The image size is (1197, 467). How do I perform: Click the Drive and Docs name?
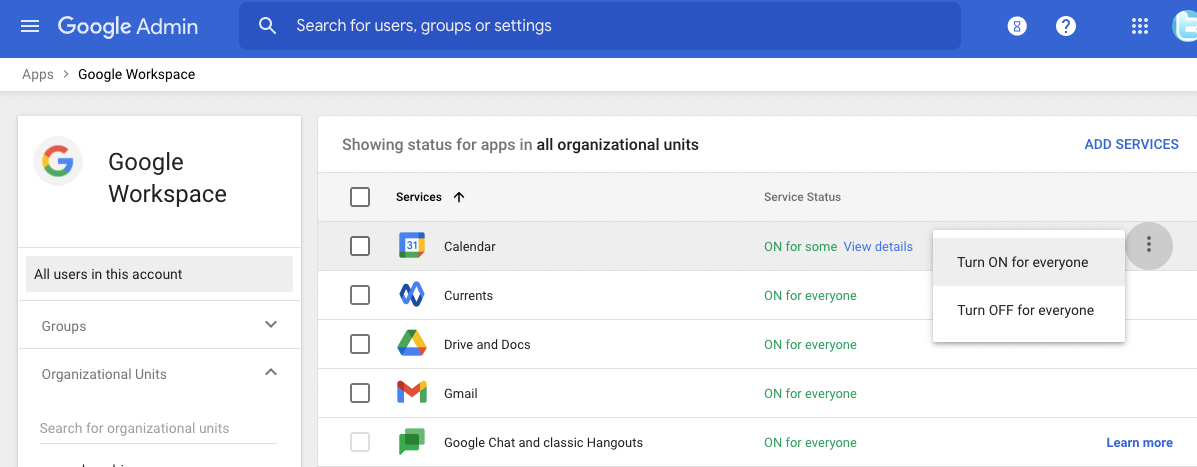click(x=487, y=344)
